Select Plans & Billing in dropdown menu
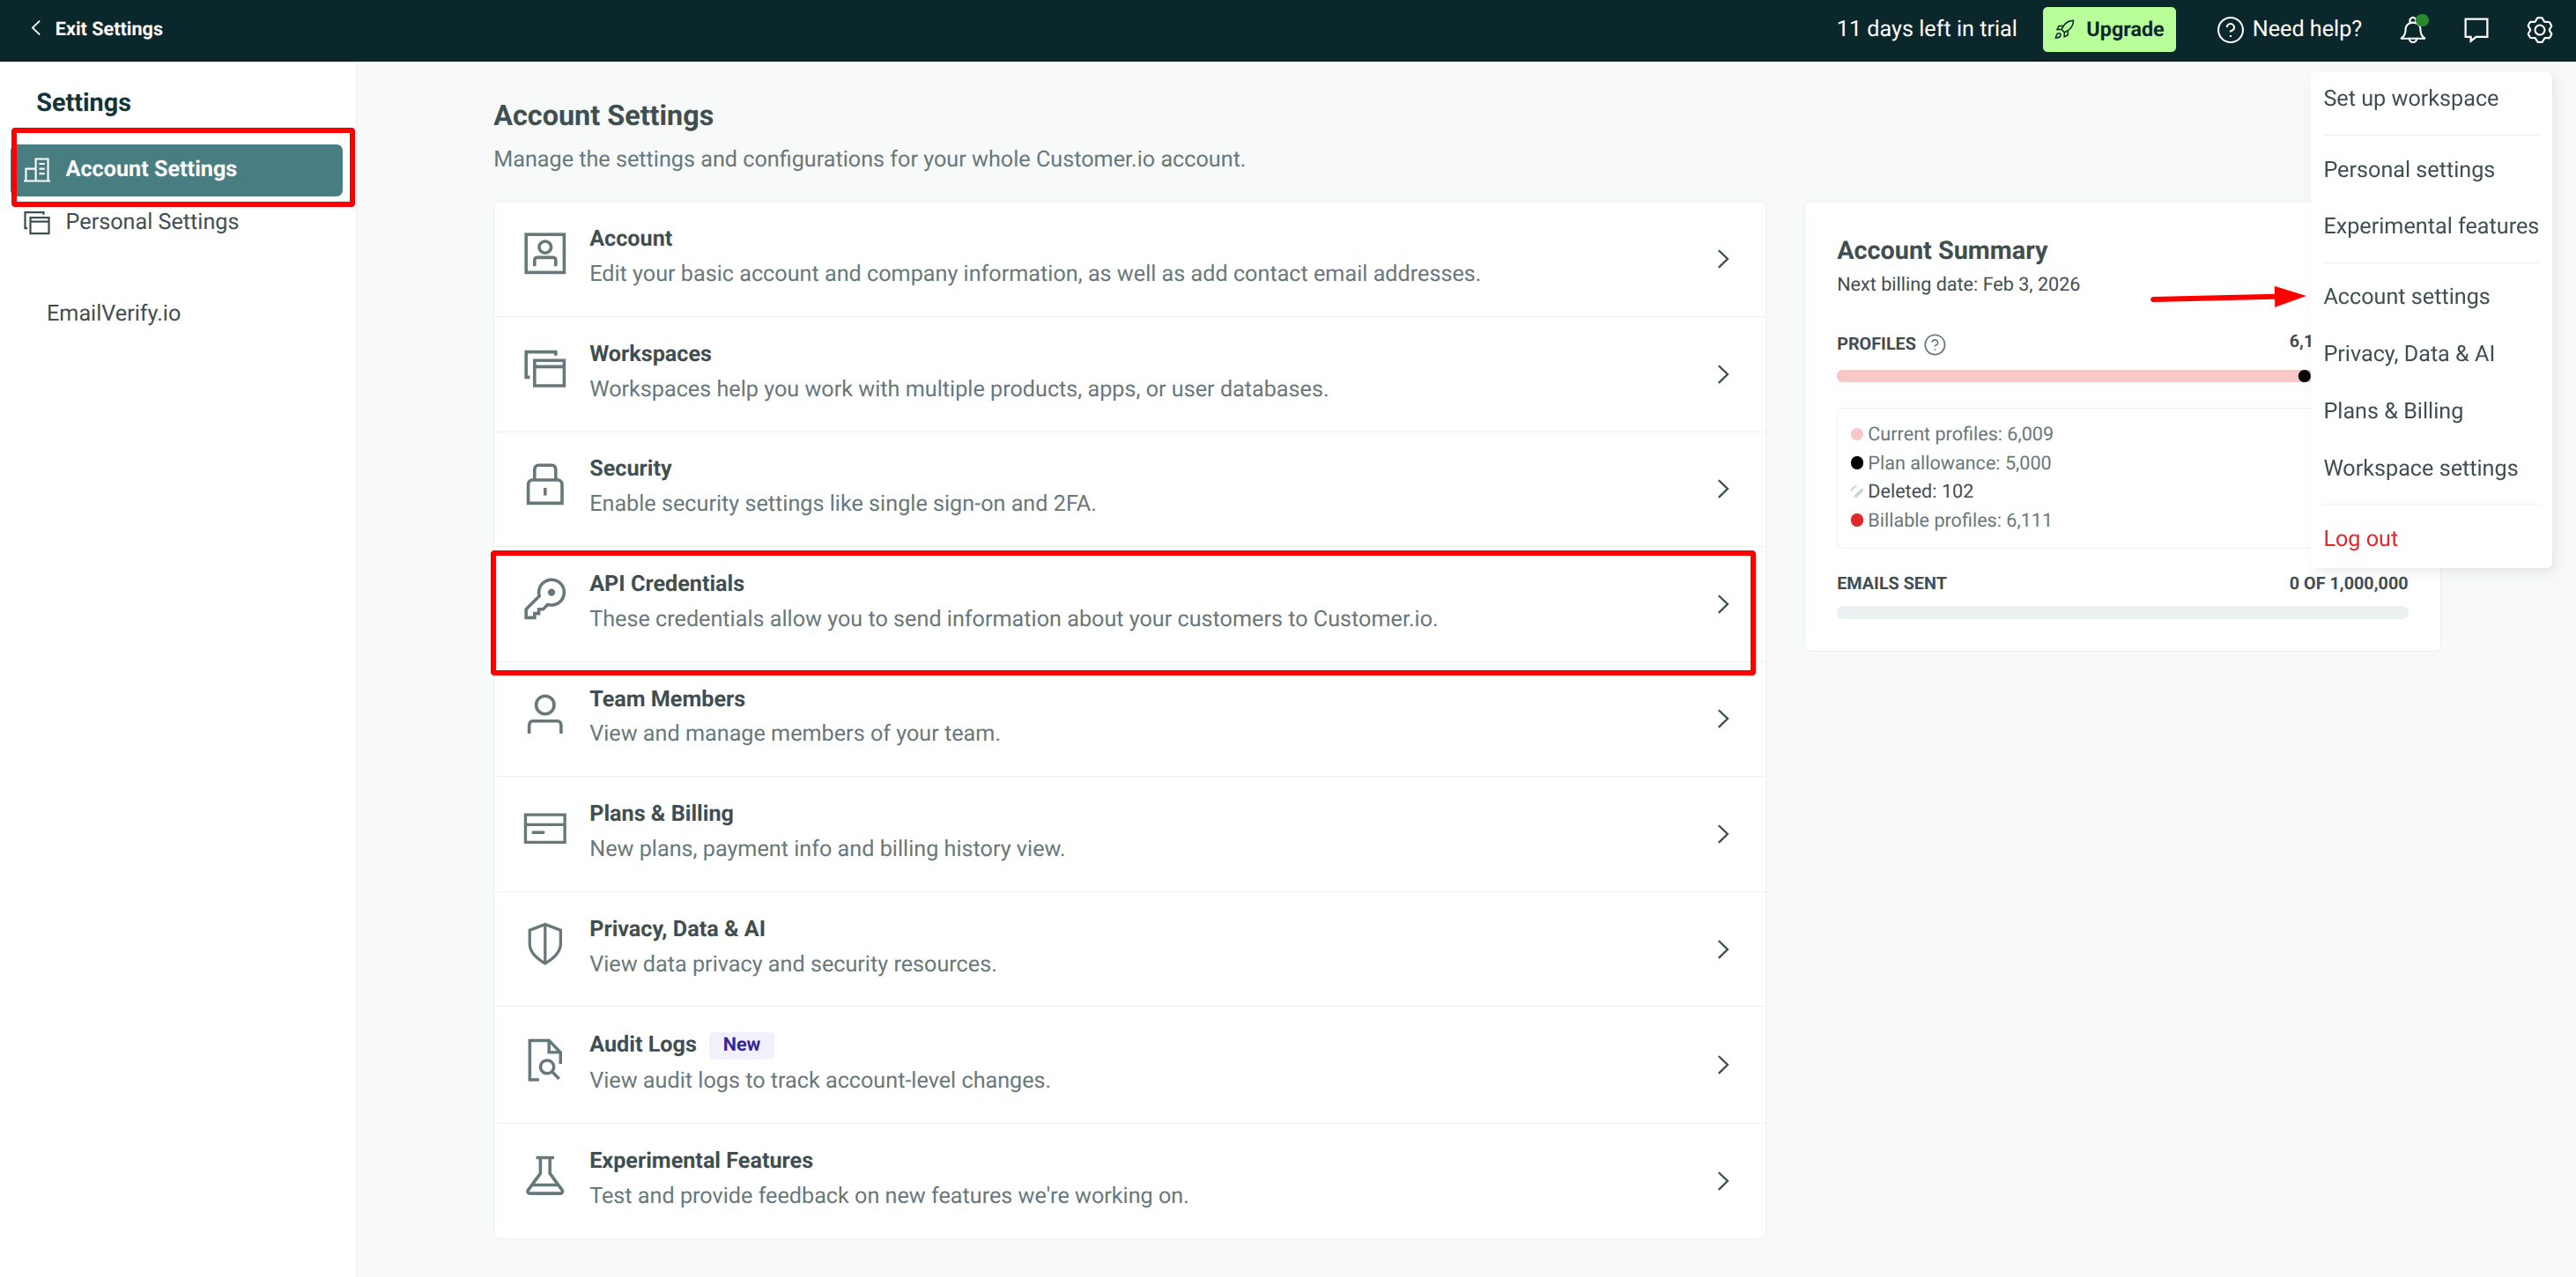The image size is (2576, 1277). point(2392,410)
